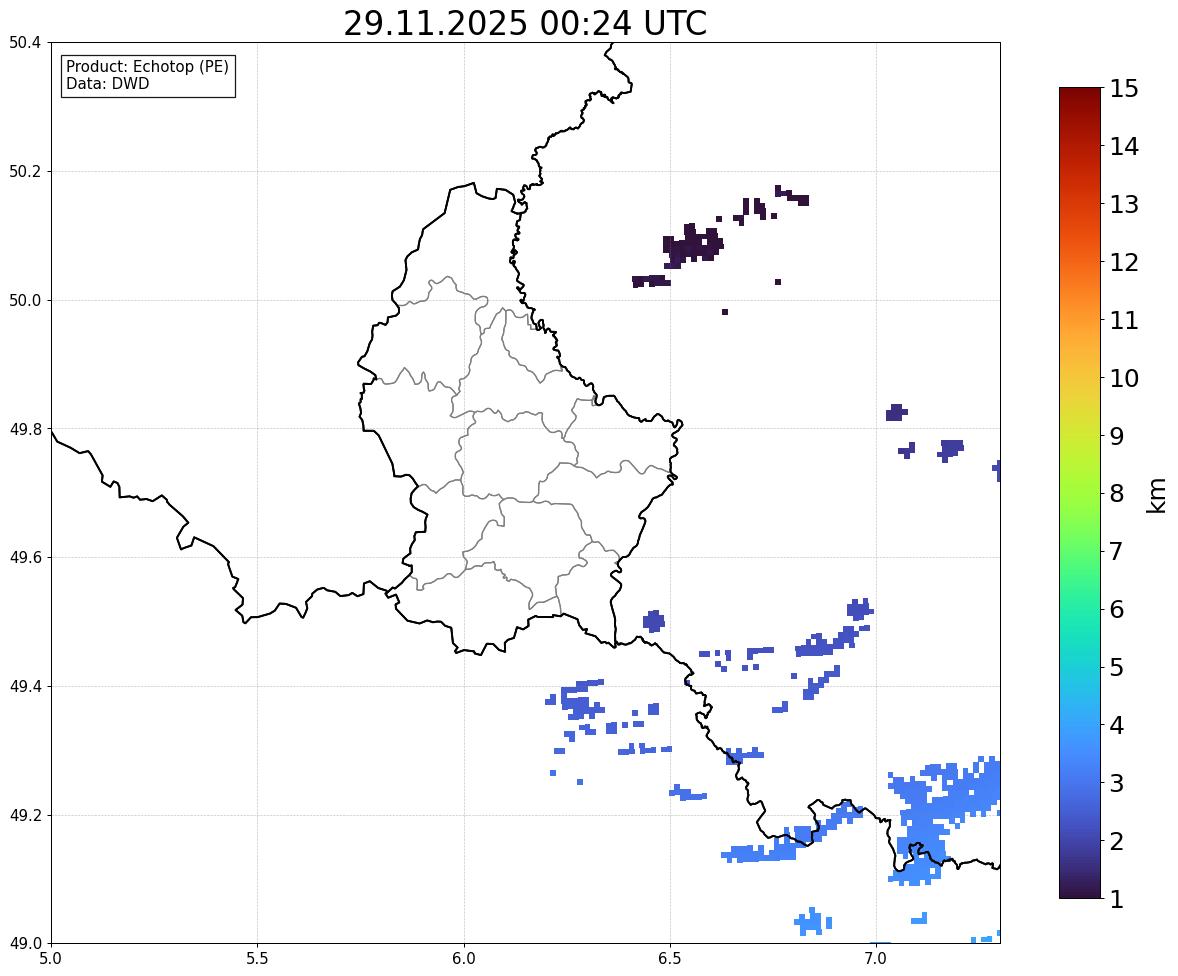Click colorbar tick label "2"

[1117, 841]
